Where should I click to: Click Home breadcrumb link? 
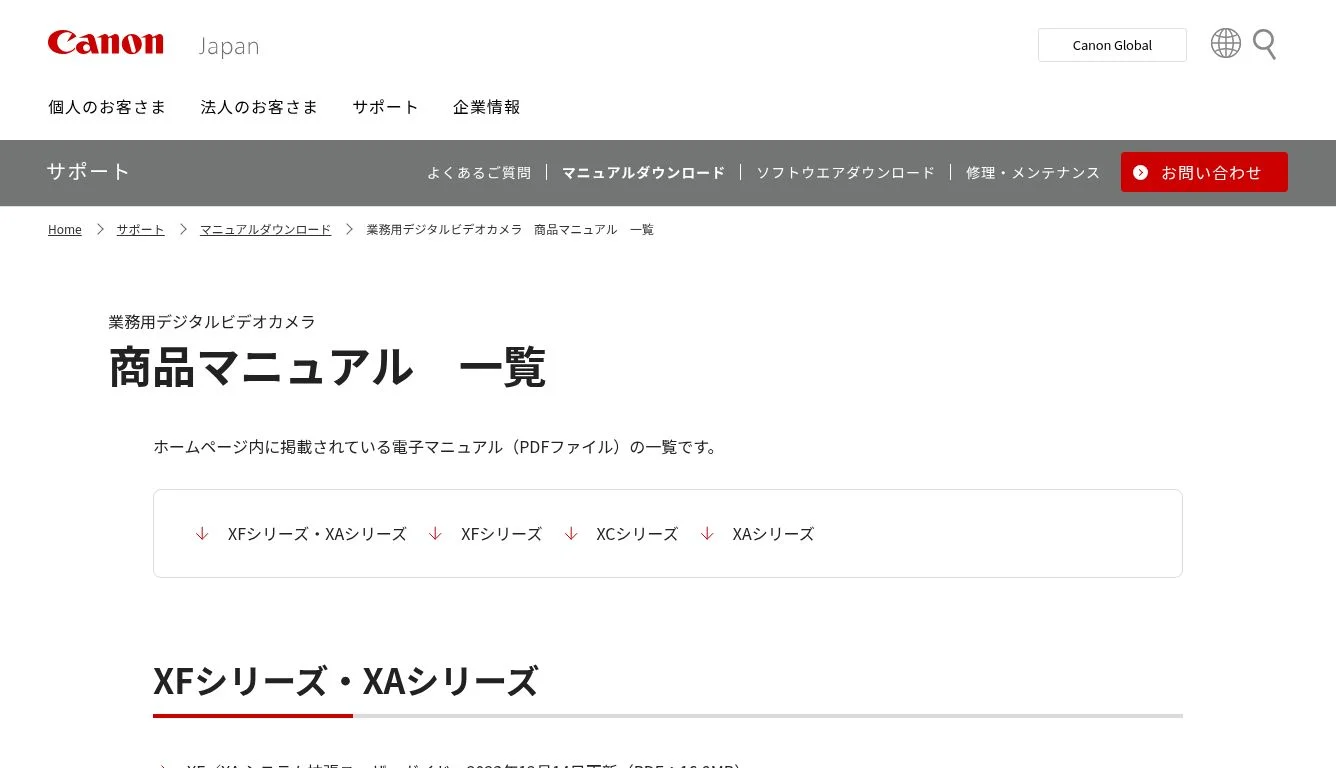65,230
